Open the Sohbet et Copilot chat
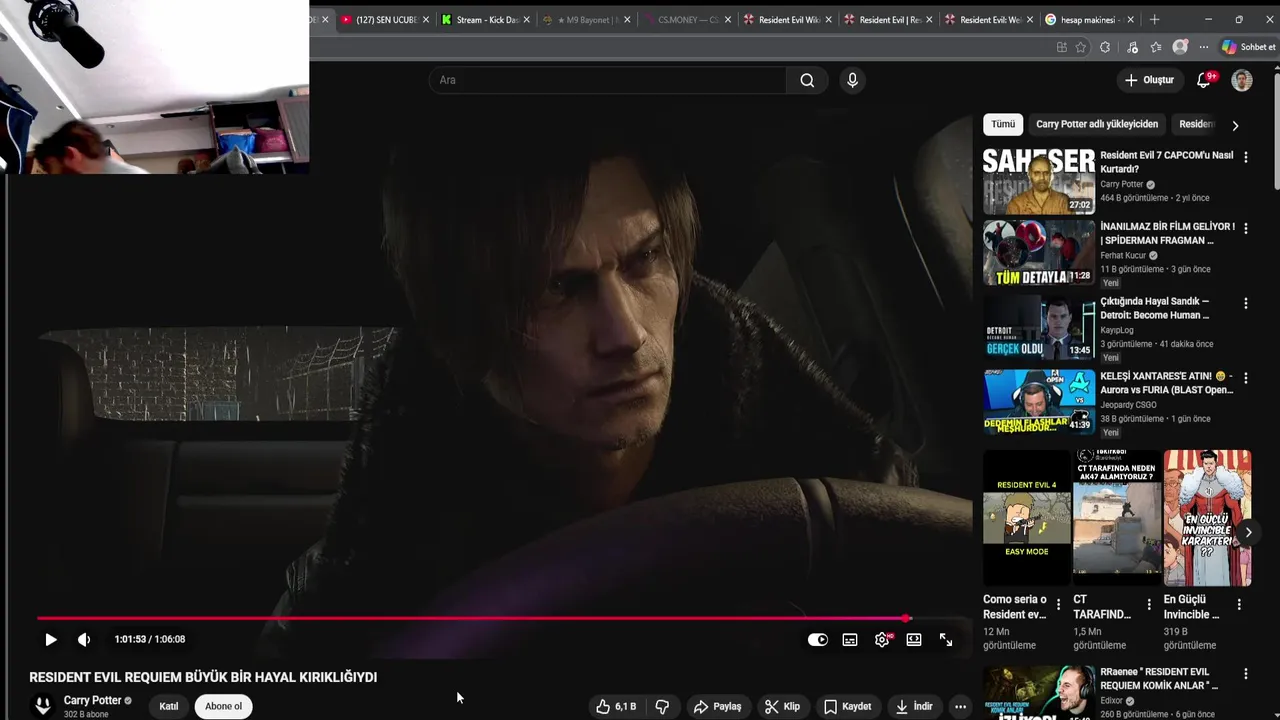Screen dimensions: 1280x720 (1248, 47)
